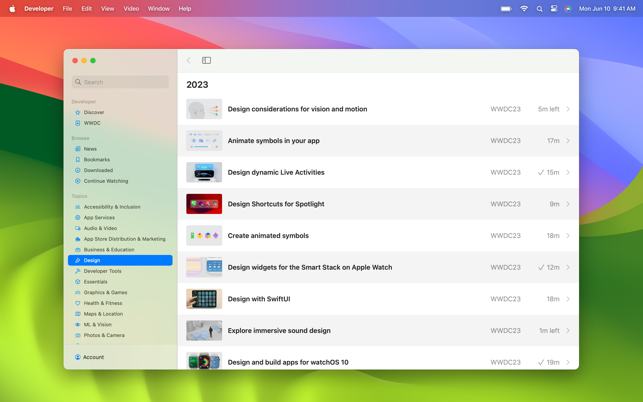Click the Accessibility & Inclusion icon
Viewport: 643px width, 402px height.
point(78,207)
